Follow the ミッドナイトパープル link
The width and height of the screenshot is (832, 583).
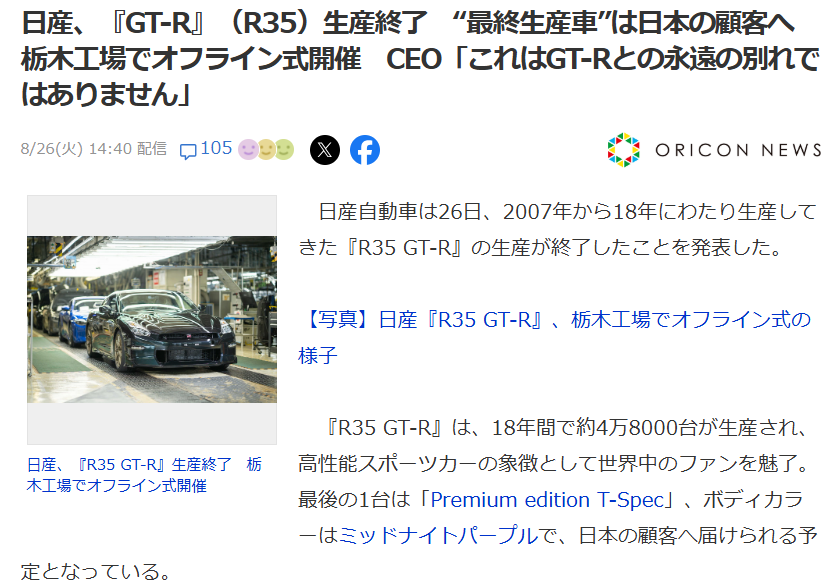click(438, 535)
